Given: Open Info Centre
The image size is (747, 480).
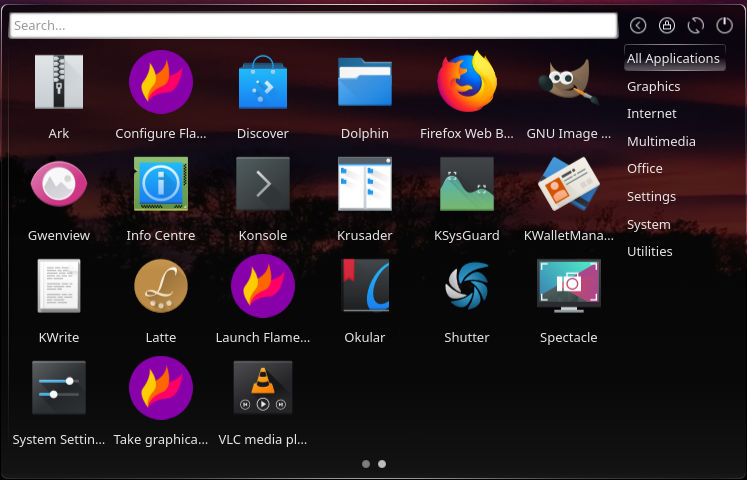Looking at the screenshot, I should coord(161,184).
